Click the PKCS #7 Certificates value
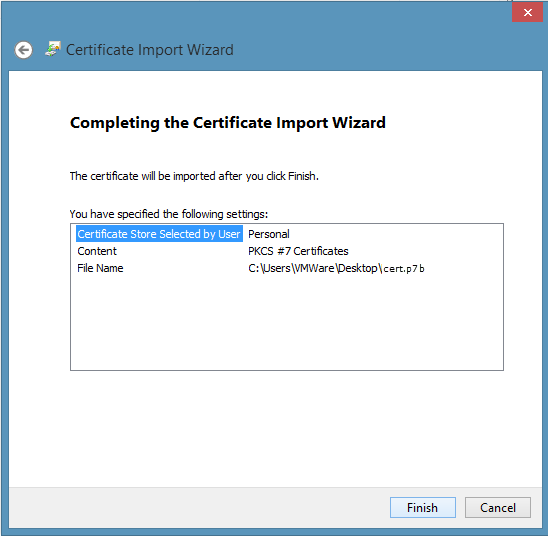This screenshot has height=536, width=548. (x=298, y=251)
